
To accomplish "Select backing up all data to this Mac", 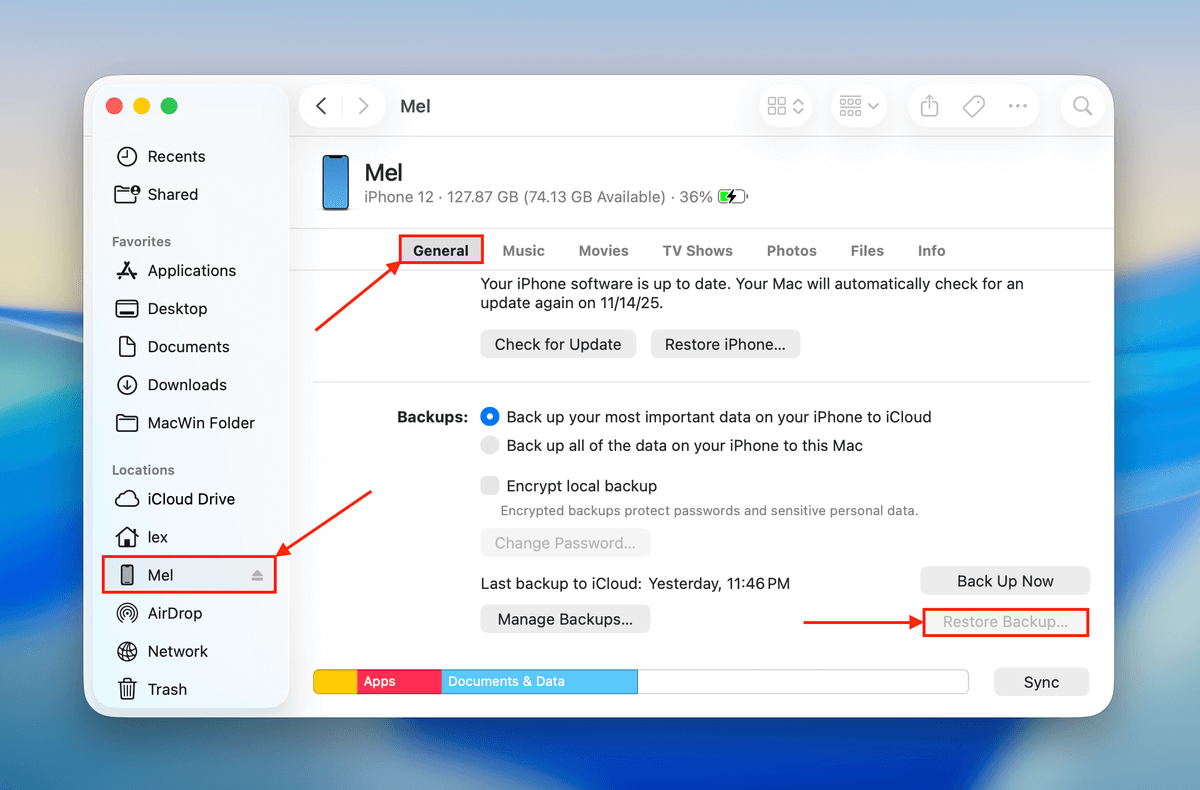I will pyautogui.click(x=489, y=445).
